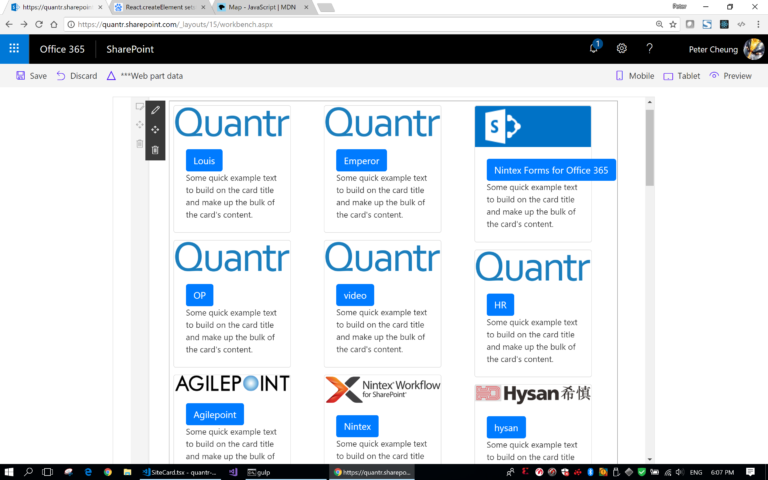
Task: Click the hysan button
Action: click(x=506, y=427)
